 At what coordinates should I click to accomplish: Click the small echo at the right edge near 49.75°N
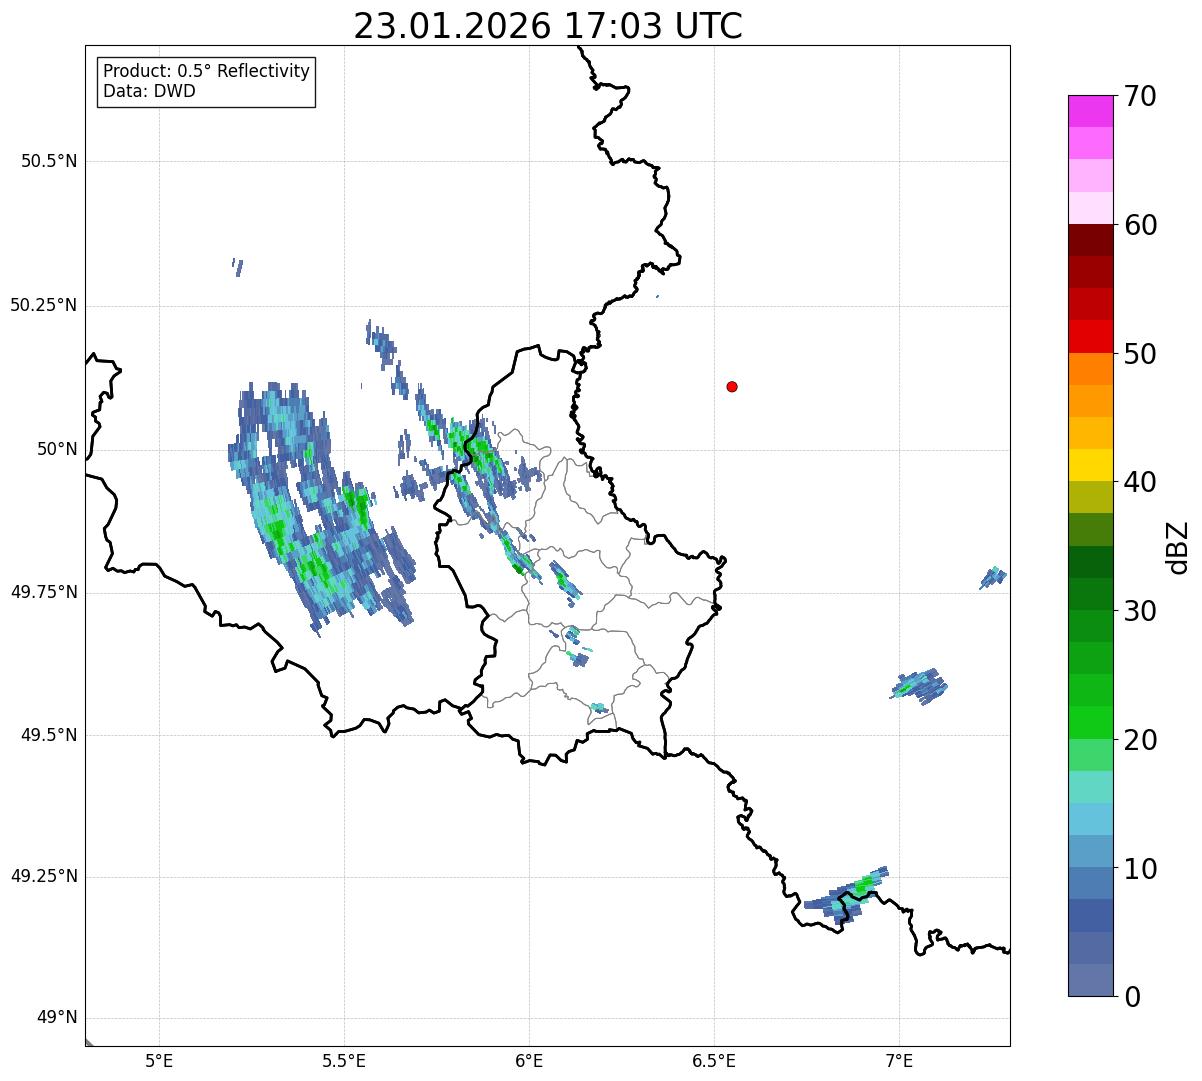pyautogui.click(x=993, y=577)
